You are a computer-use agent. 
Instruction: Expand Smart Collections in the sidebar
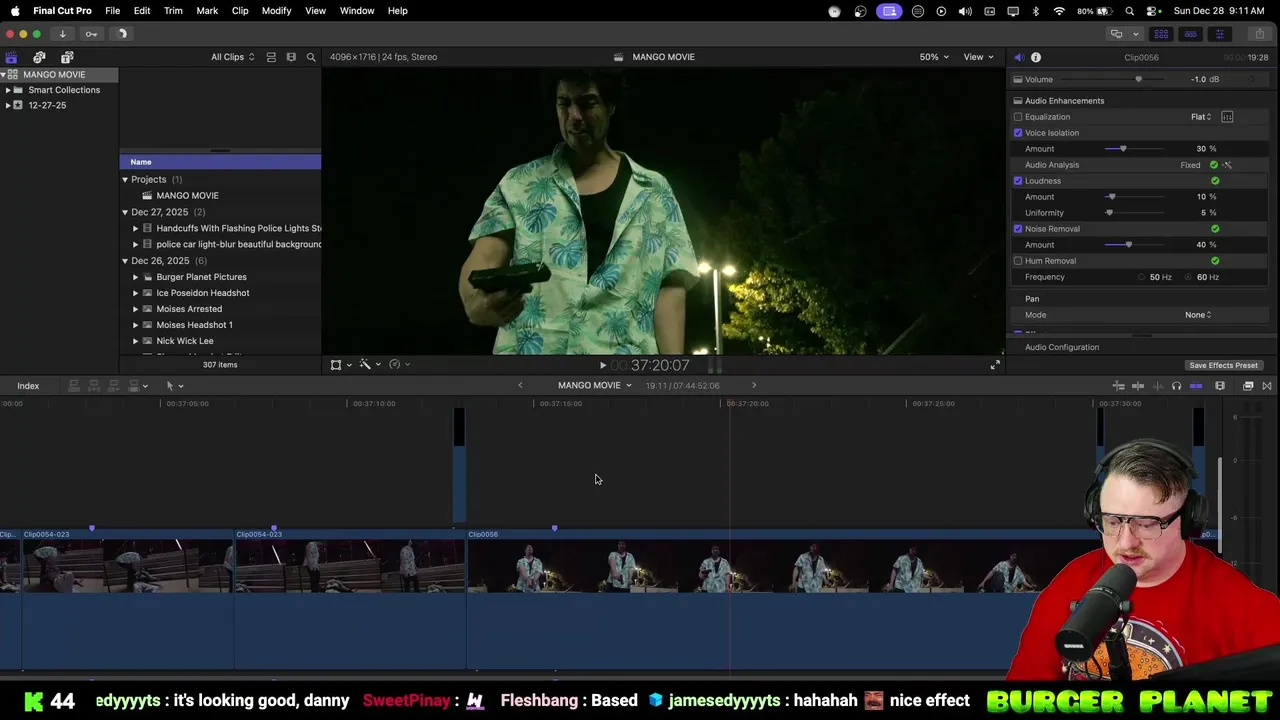[8, 90]
